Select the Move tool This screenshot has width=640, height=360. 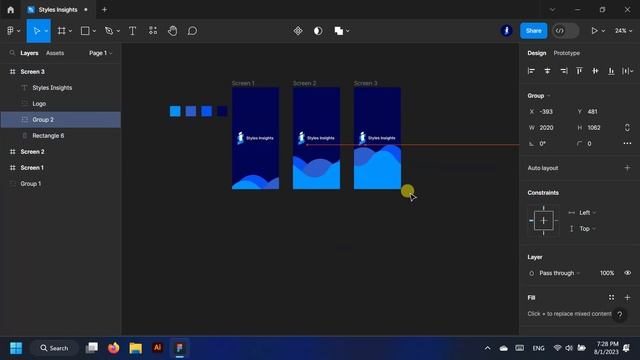(x=36, y=31)
